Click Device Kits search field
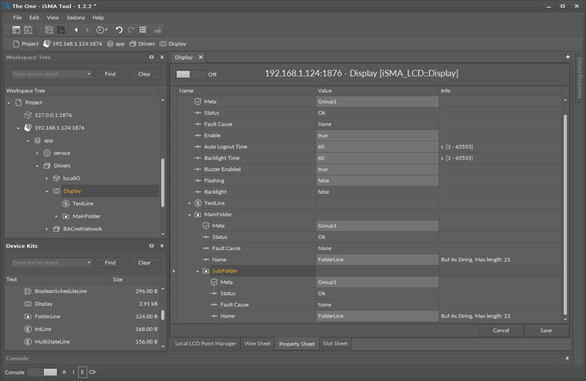This screenshot has width=586, height=381. coord(49,262)
